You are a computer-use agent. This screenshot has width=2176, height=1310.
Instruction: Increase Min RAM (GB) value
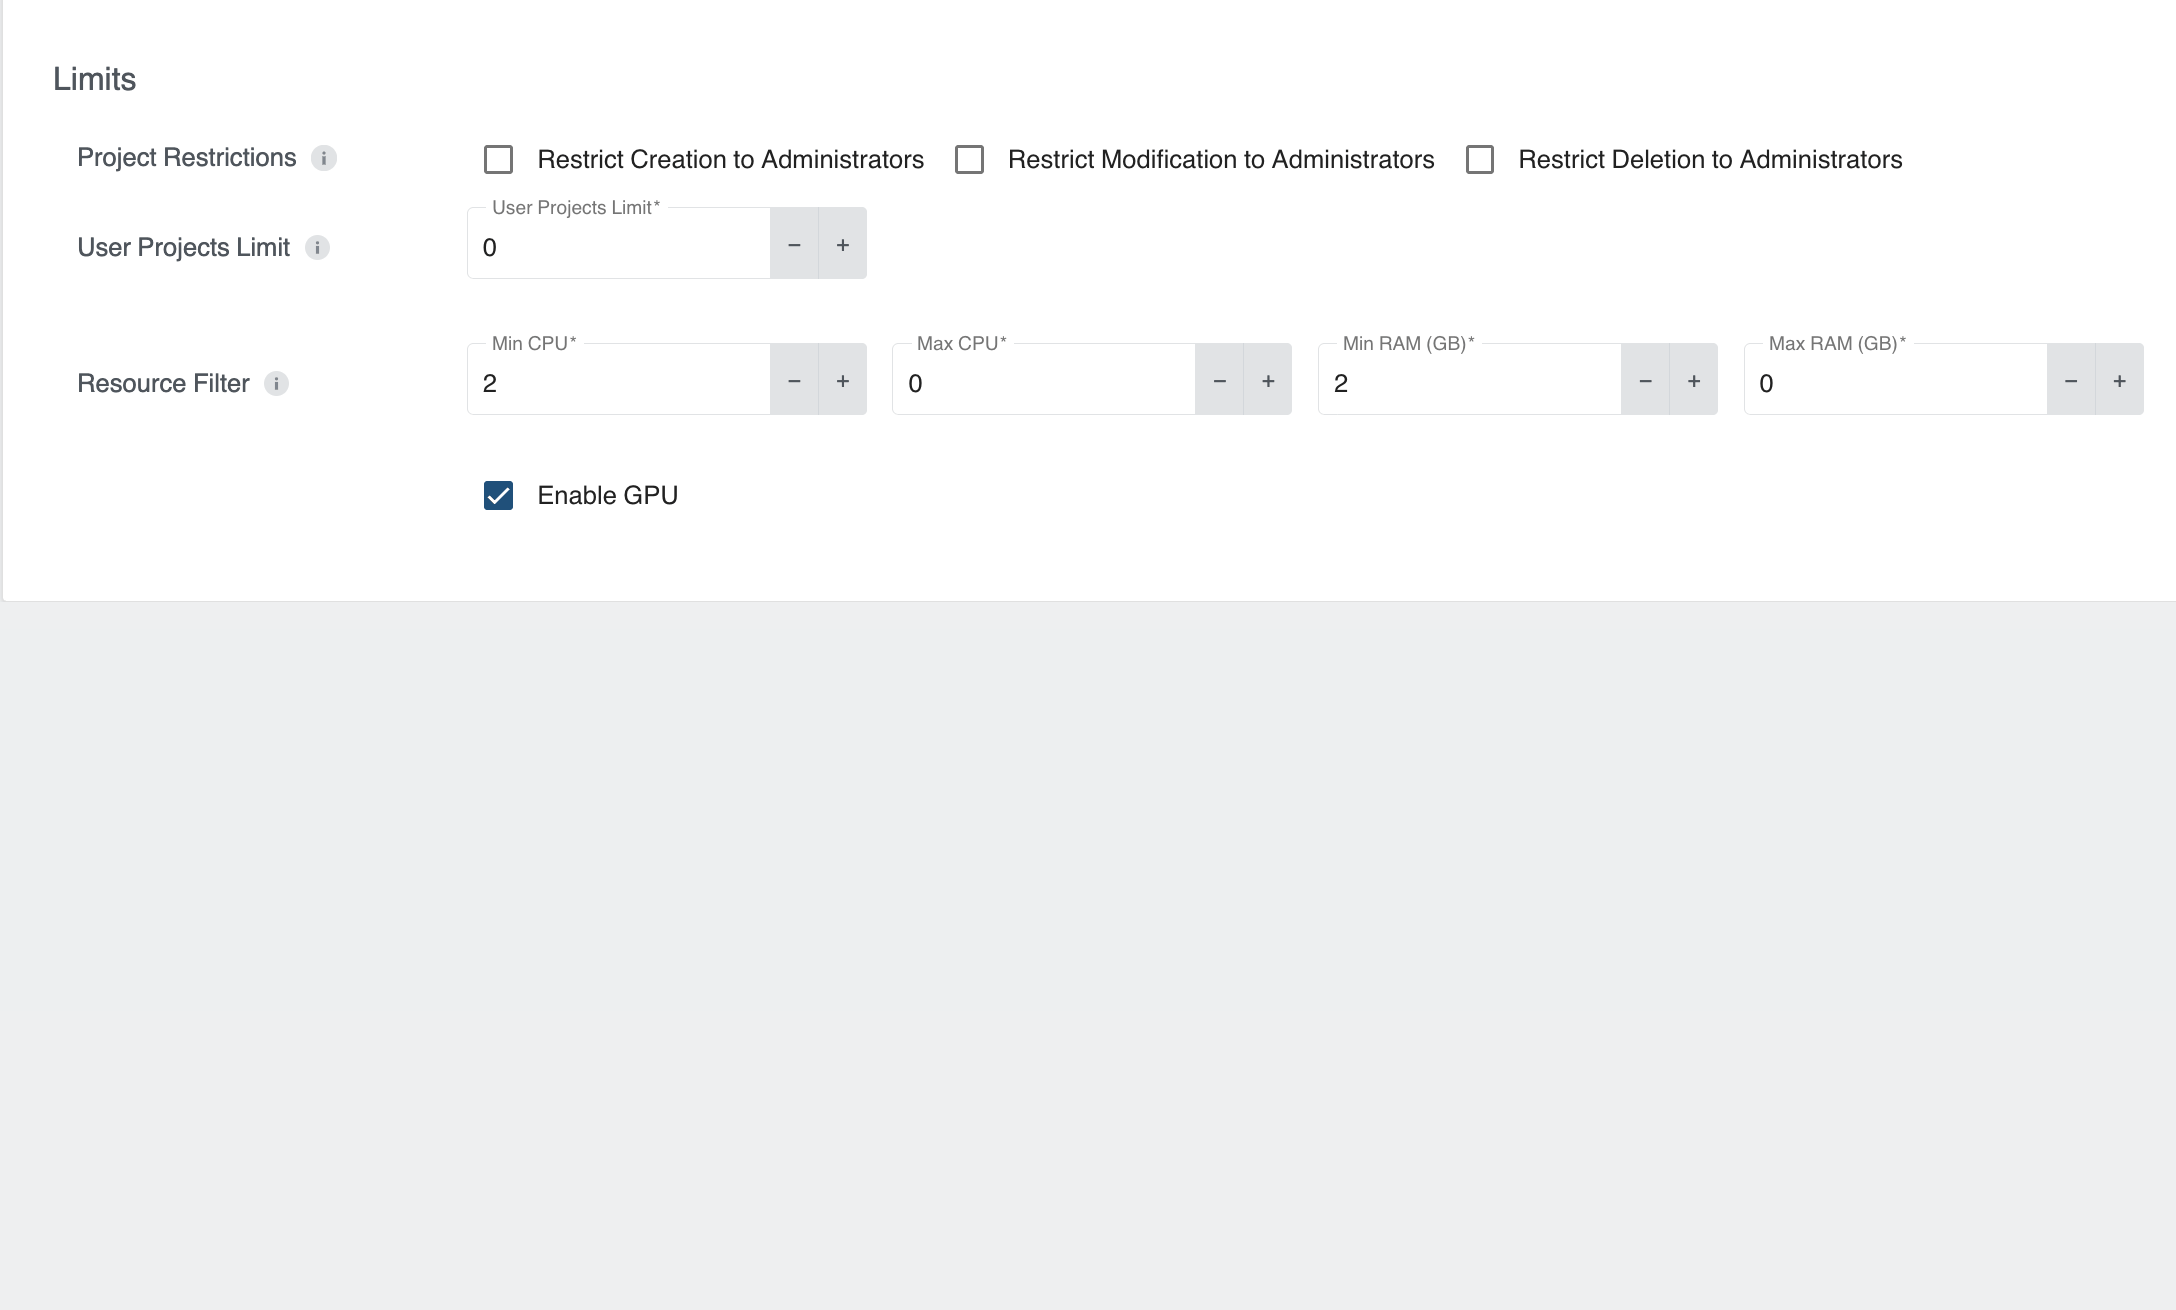(x=1694, y=381)
